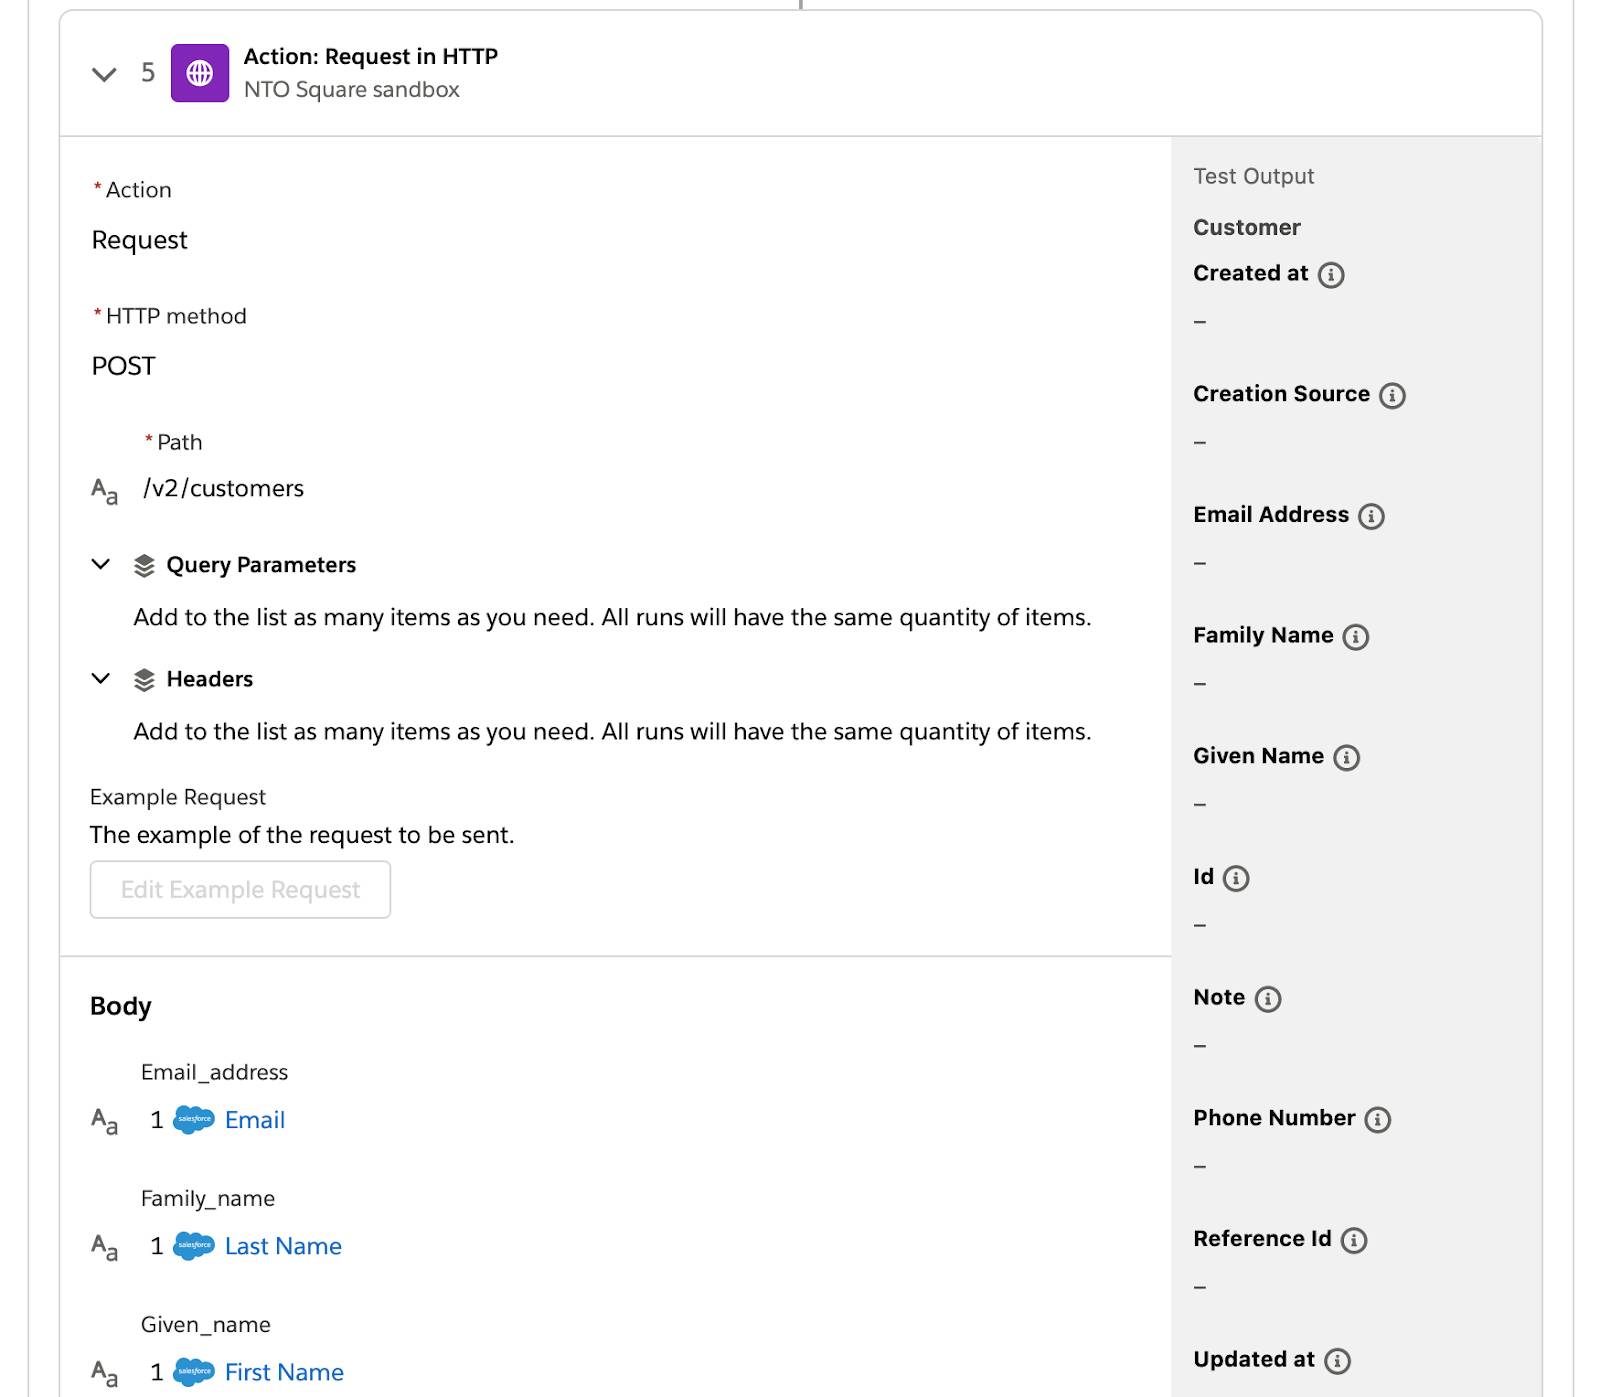Click the First Name data pill link
The width and height of the screenshot is (1600, 1397).
[284, 1372]
